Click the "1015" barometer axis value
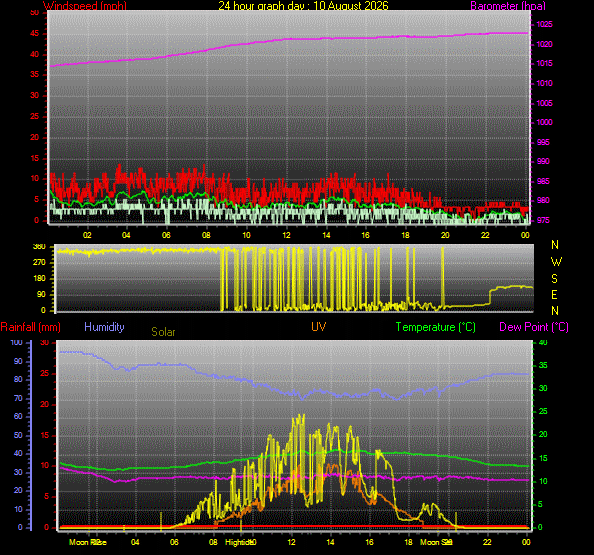 click(x=544, y=63)
